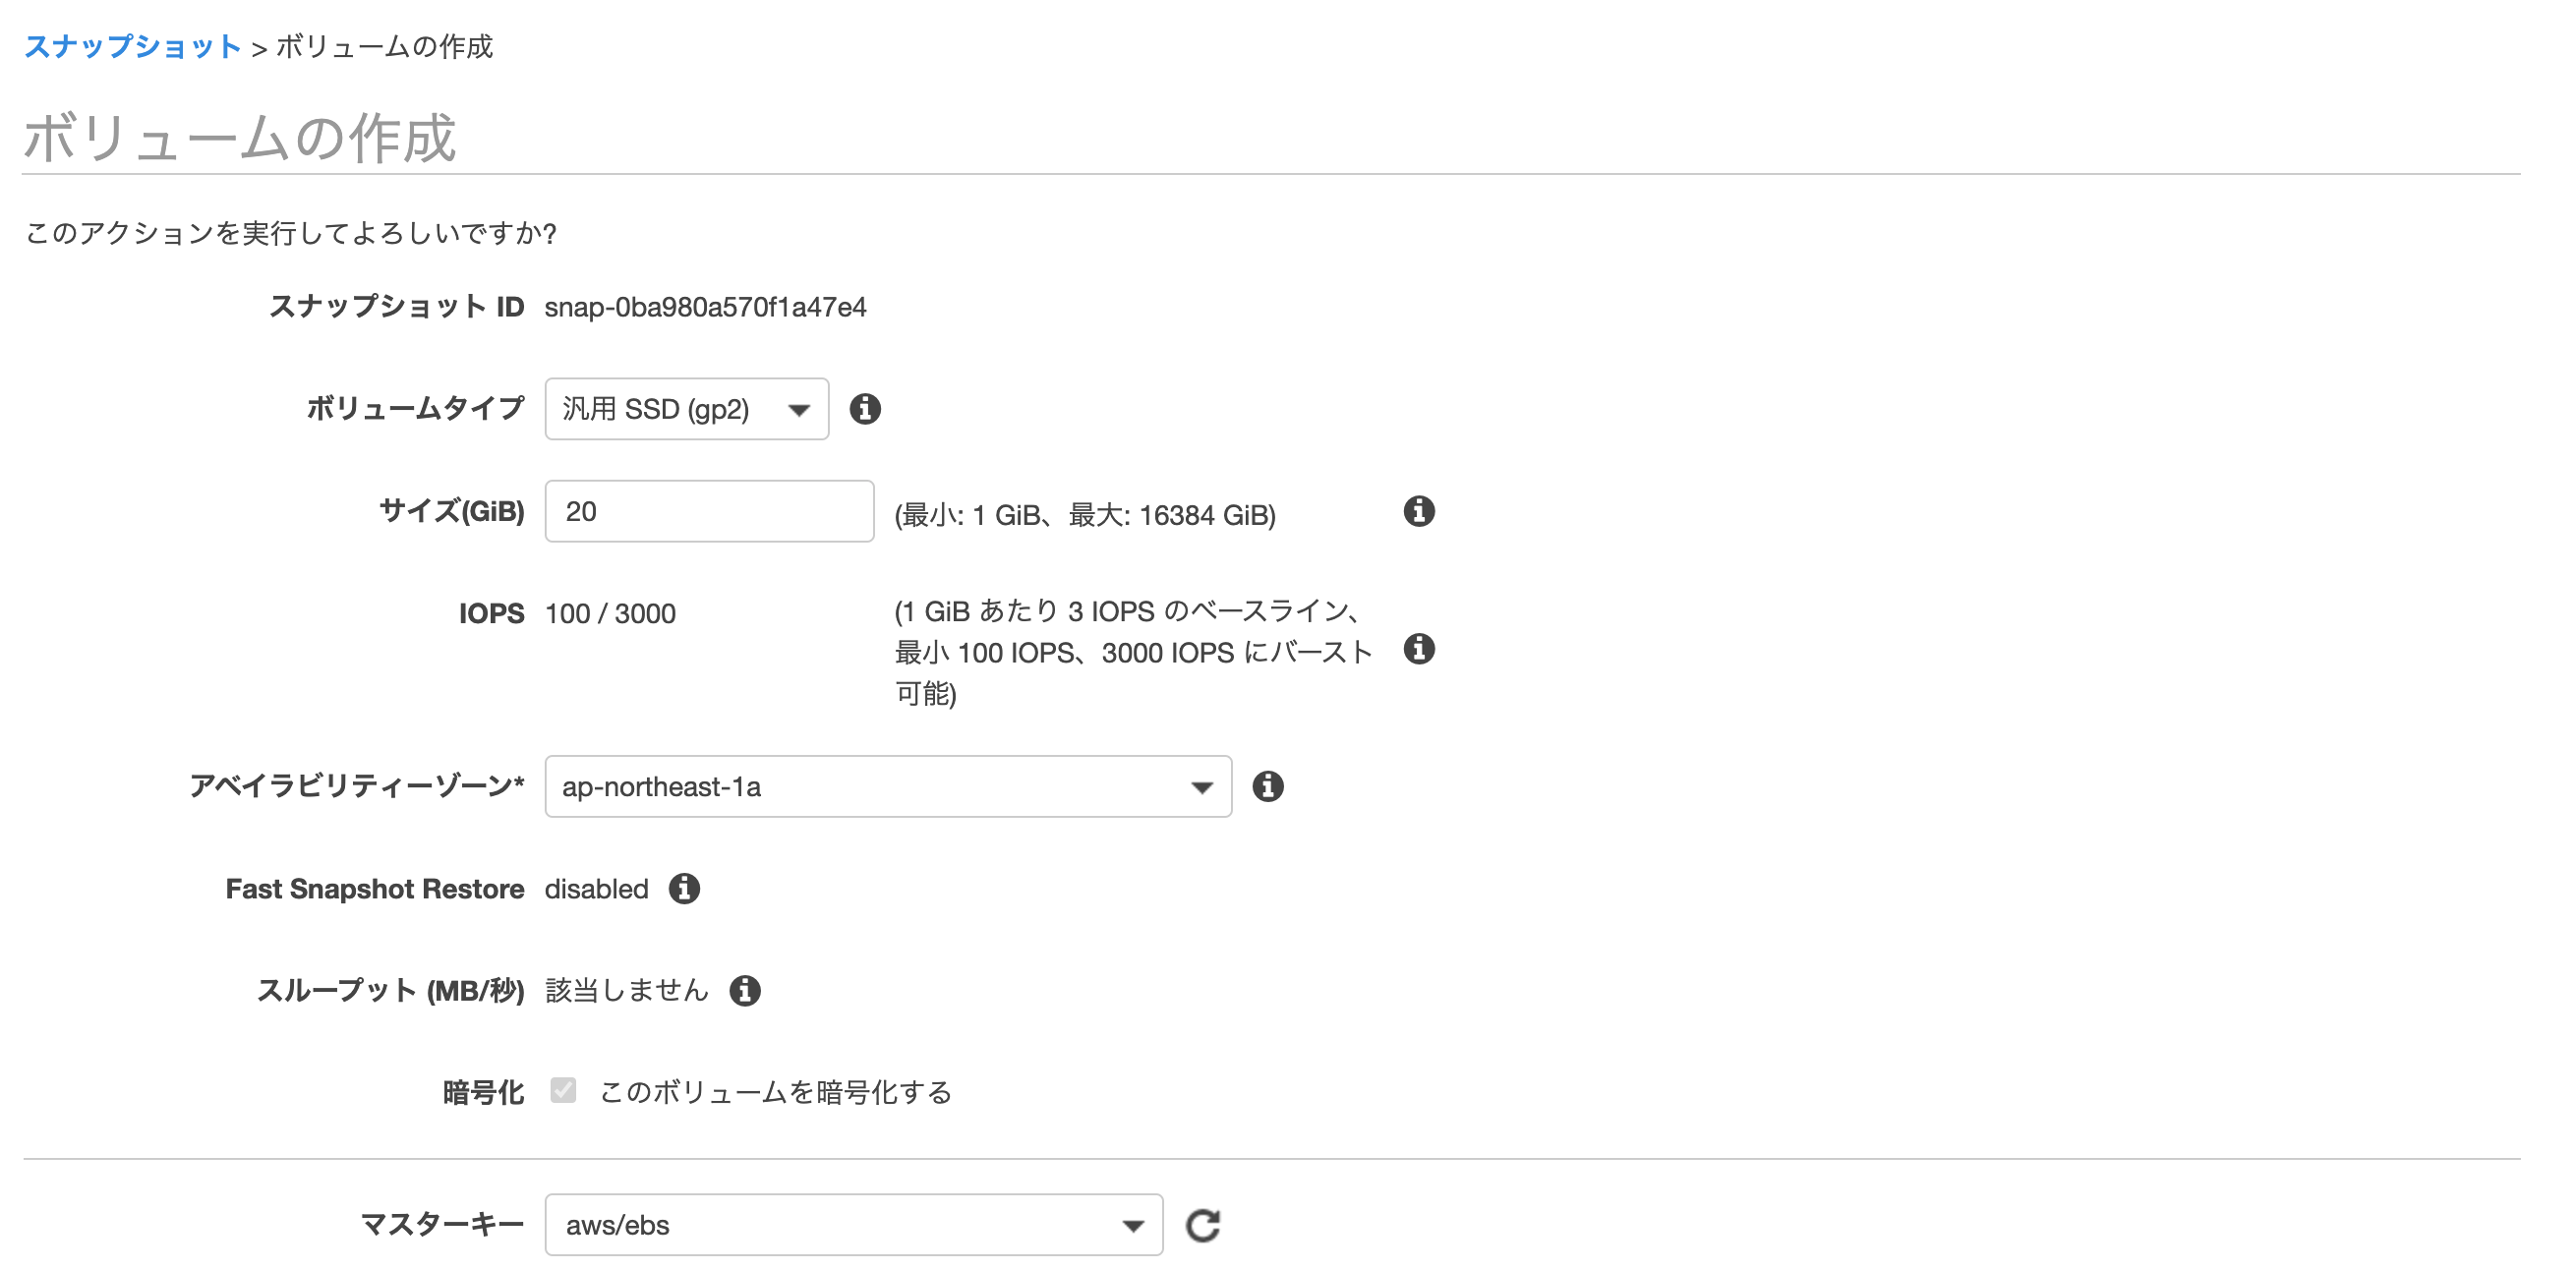Open the volume type 汎用 SSD dropdown
The image size is (2576, 1270).
pos(670,409)
